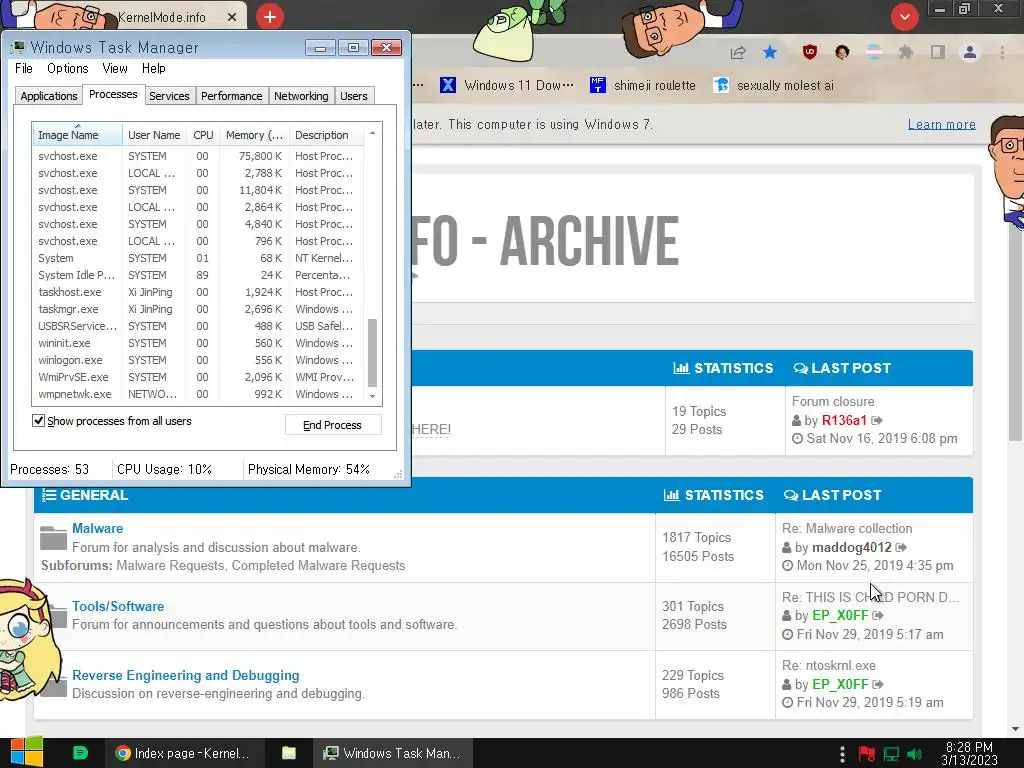The width and height of the screenshot is (1024, 768).
Task: Switch to the Users tab
Action: pyautogui.click(x=353, y=96)
